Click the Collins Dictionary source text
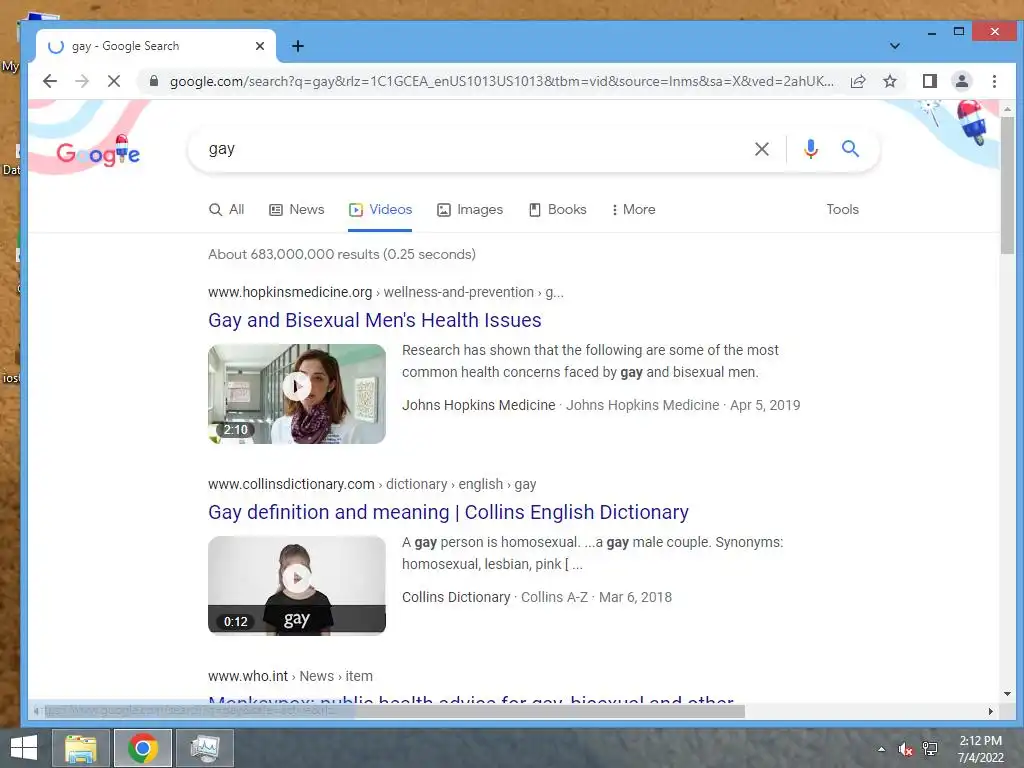Viewport: 1024px width, 768px height. [x=456, y=597]
